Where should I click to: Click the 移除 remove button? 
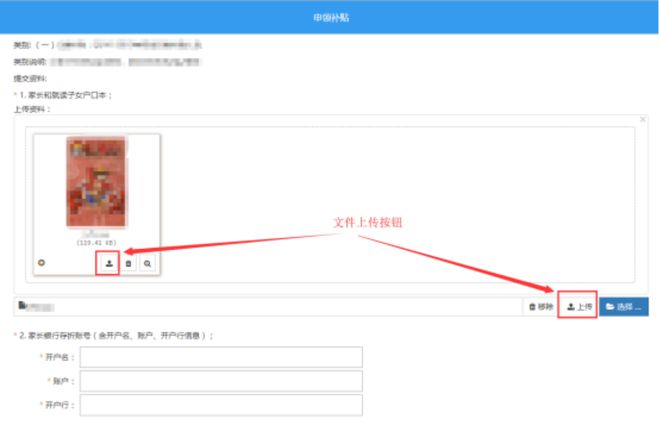point(541,307)
